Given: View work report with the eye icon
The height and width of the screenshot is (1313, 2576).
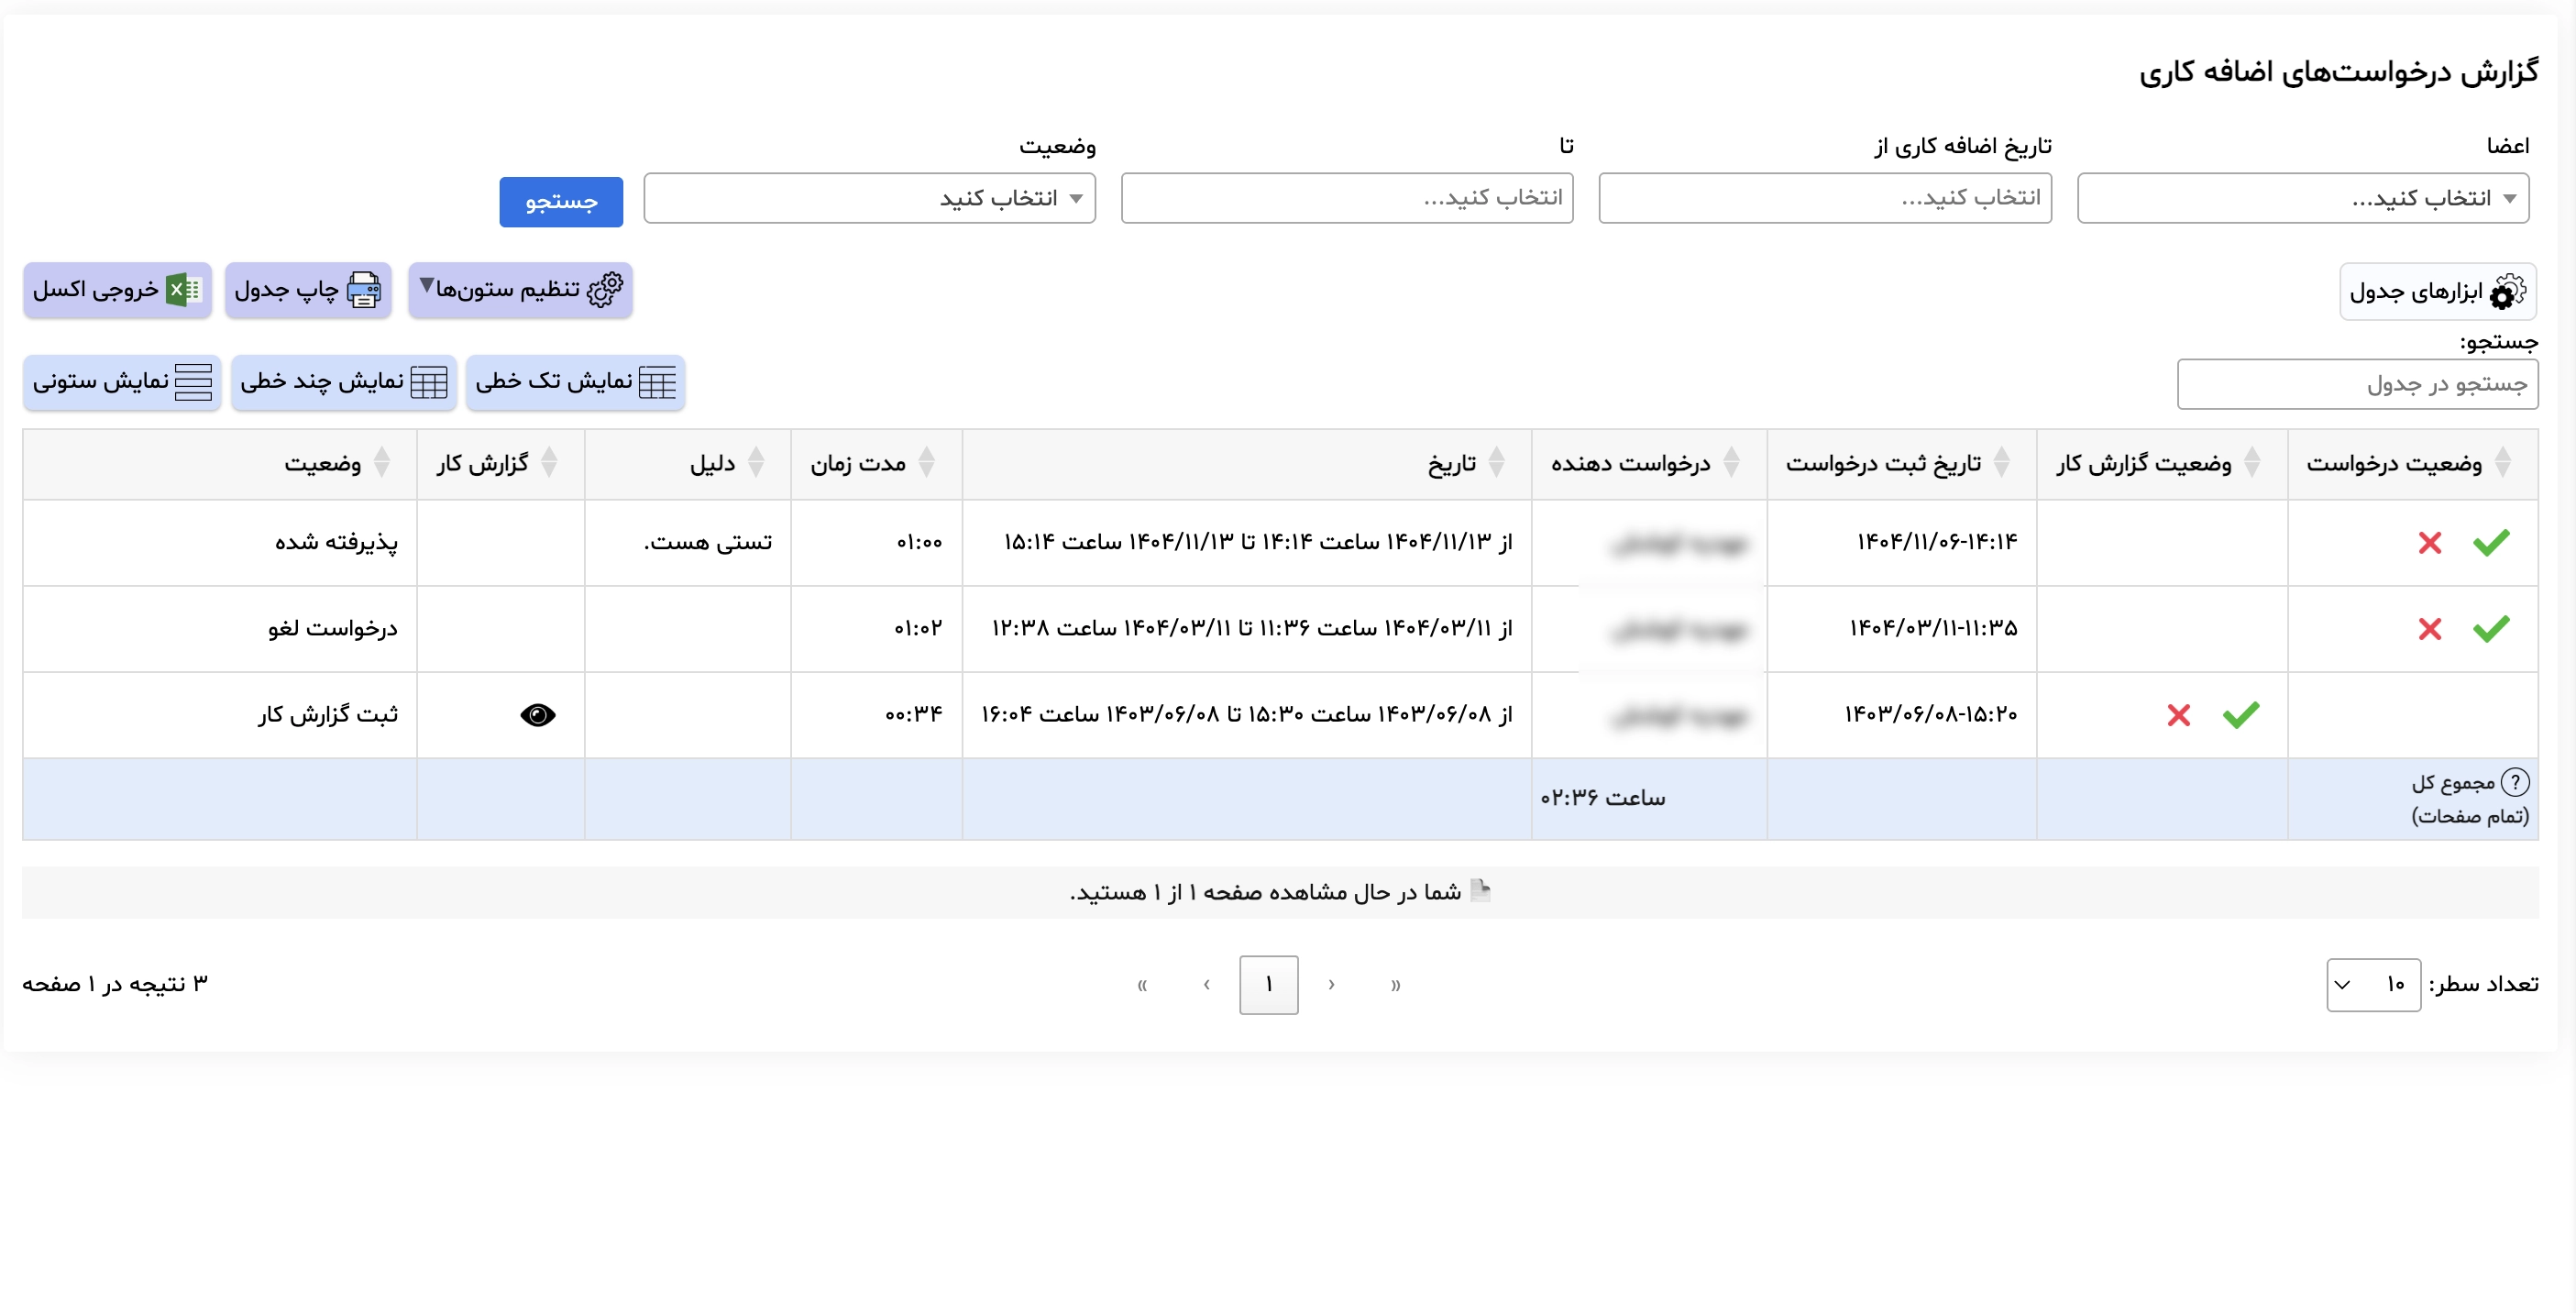Looking at the screenshot, I should [538, 714].
